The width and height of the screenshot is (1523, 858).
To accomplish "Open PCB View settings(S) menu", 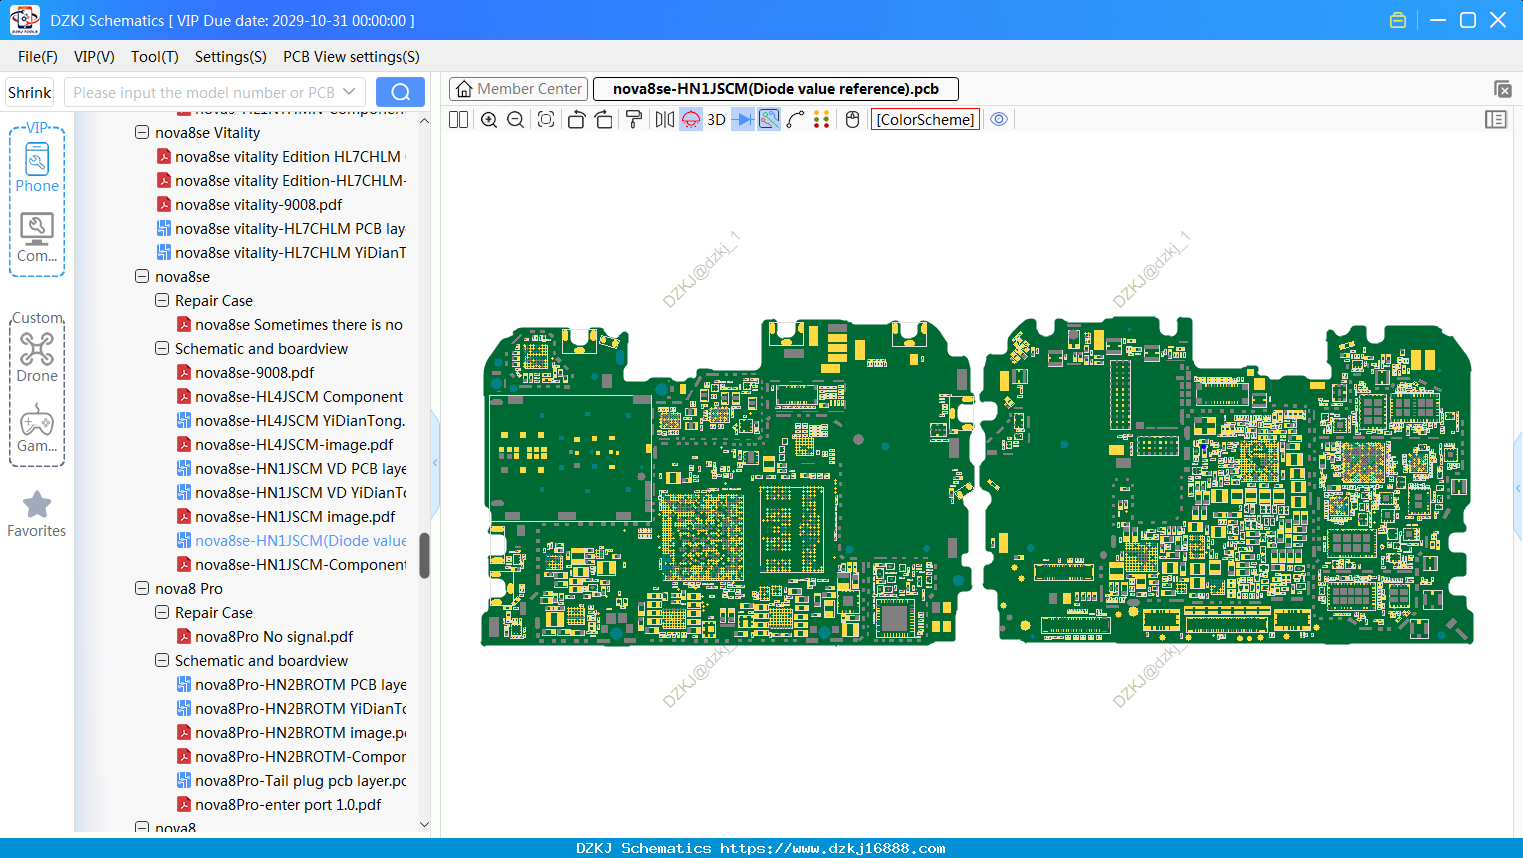I will pyautogui.click(x=351, y=57).
